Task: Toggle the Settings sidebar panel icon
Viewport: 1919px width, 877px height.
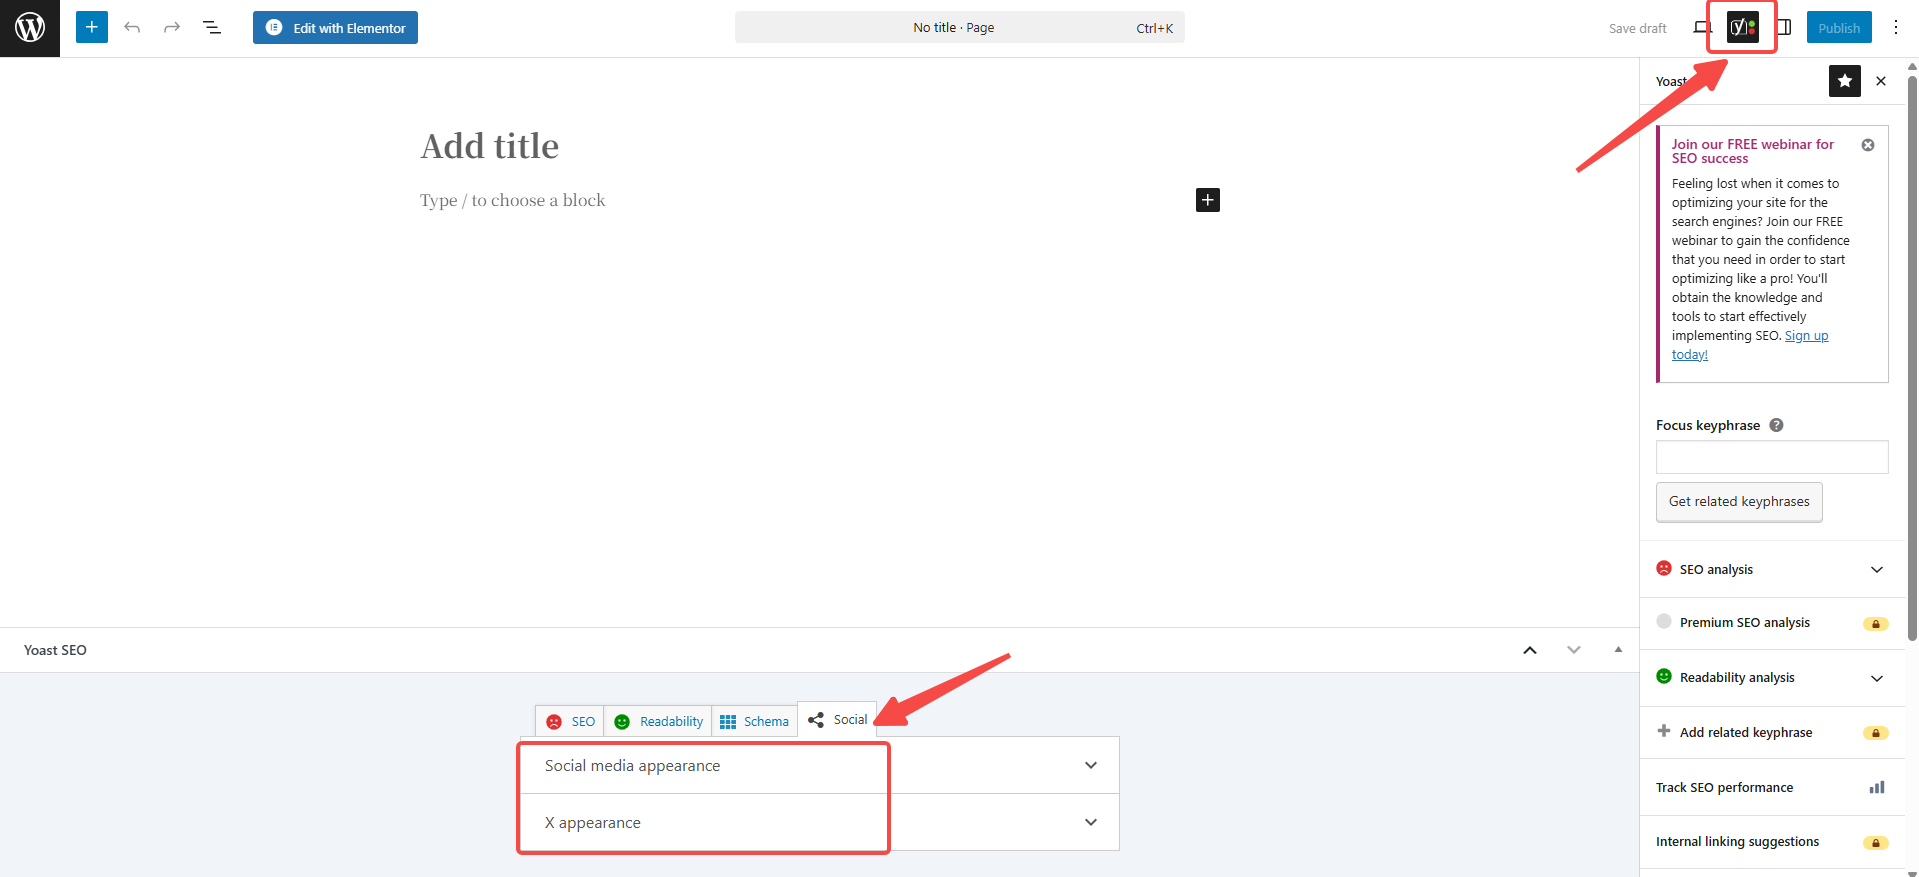Action: click(x=1784, y=27)
